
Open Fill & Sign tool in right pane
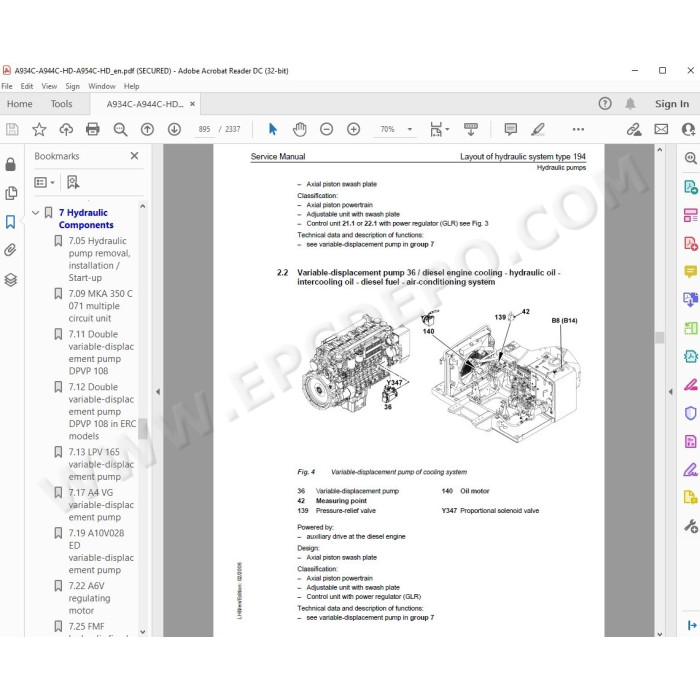(x=690, y=470)
